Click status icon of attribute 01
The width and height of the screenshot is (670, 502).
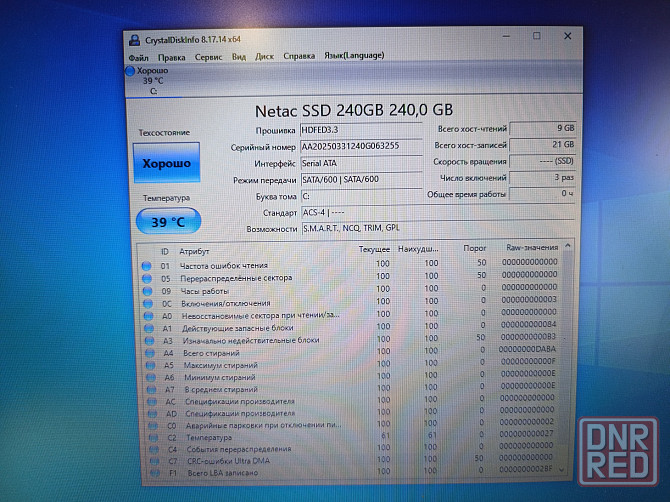click(147, 266)
